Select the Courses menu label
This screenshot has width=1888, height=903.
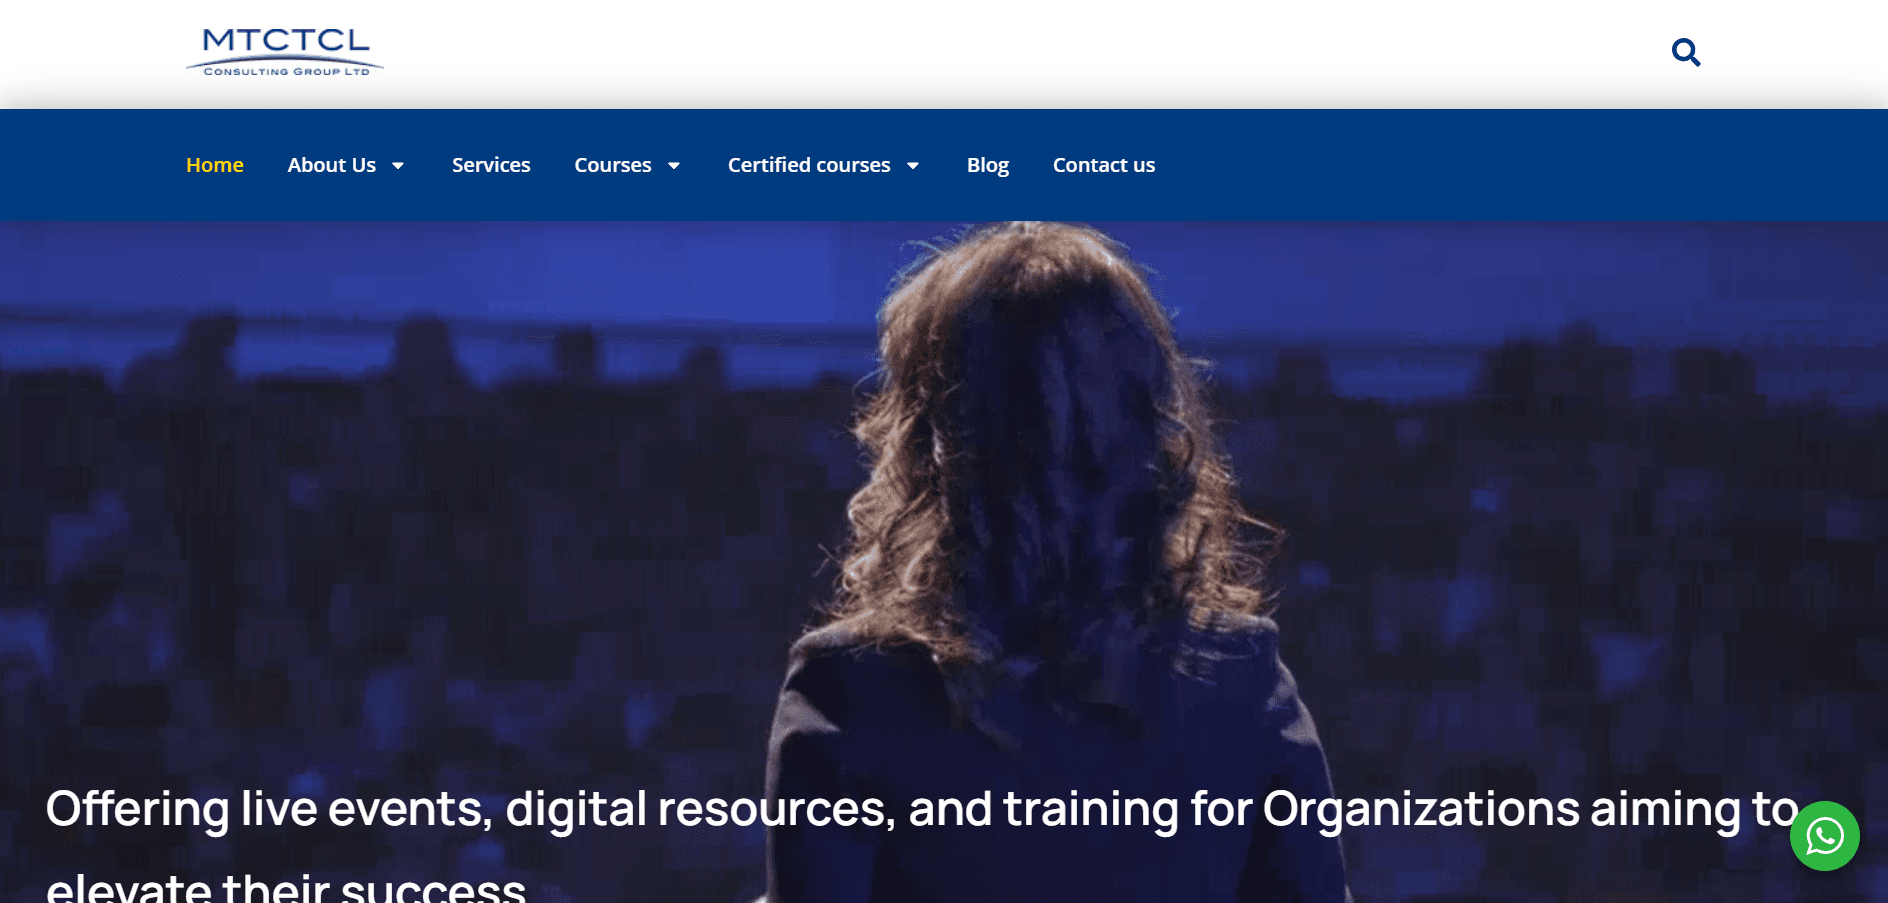point(612,165)
